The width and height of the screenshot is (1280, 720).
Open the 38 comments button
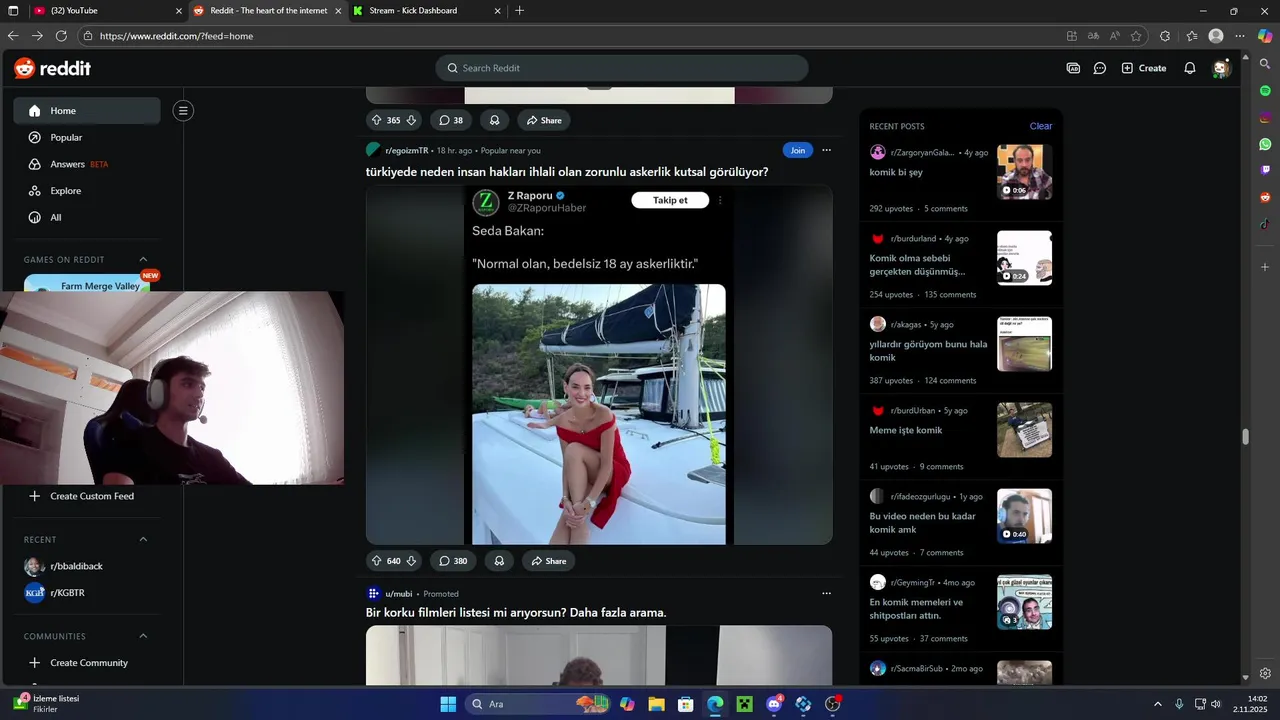[451, 120]
